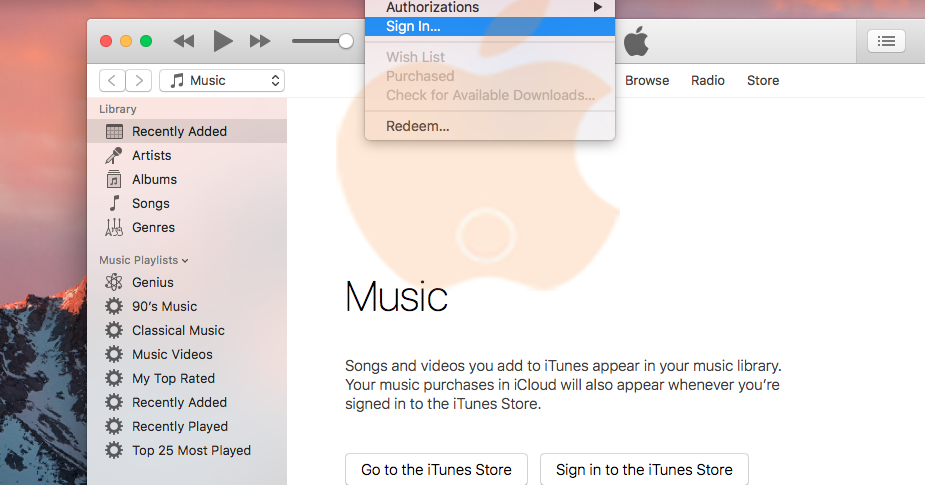Switch to the Radio tab
The image size is (925, 485).
click(708, 80)
